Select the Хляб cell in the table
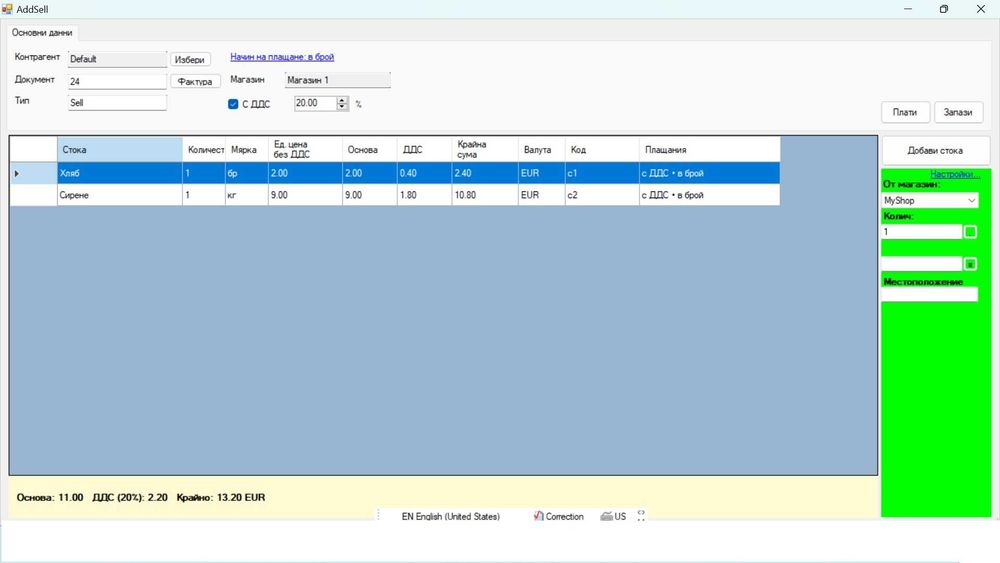The height and width of the screenshot is (563, 1000). 120,173
